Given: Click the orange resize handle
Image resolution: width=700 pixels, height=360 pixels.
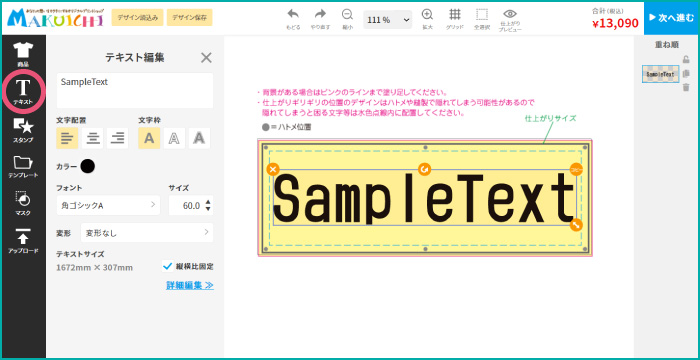Looking at the screenshot, I should (x=576, y=225).
